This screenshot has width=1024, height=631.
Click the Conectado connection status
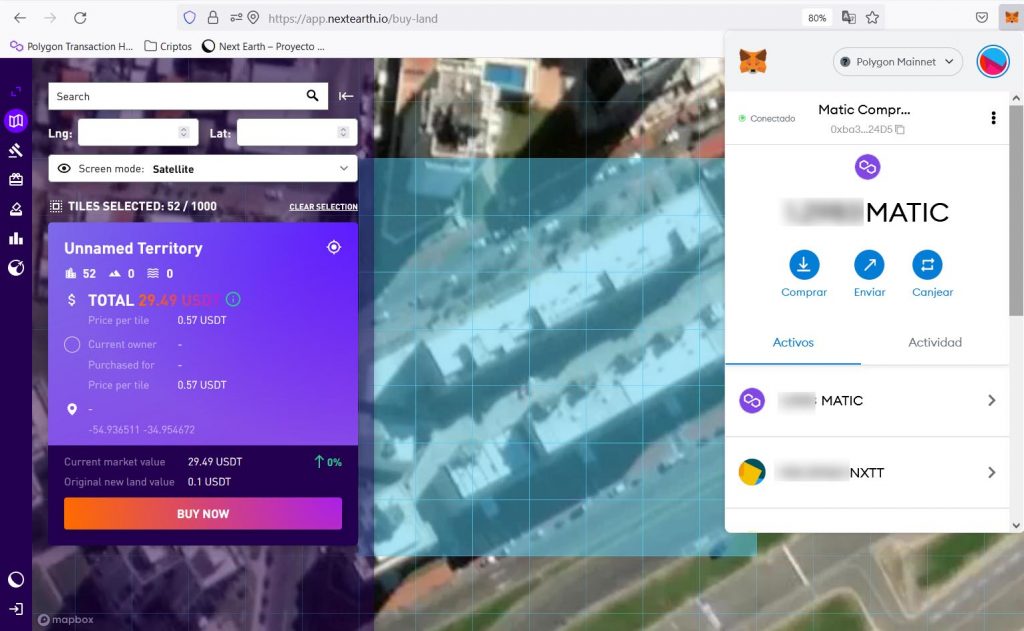[x=767, y=118]
